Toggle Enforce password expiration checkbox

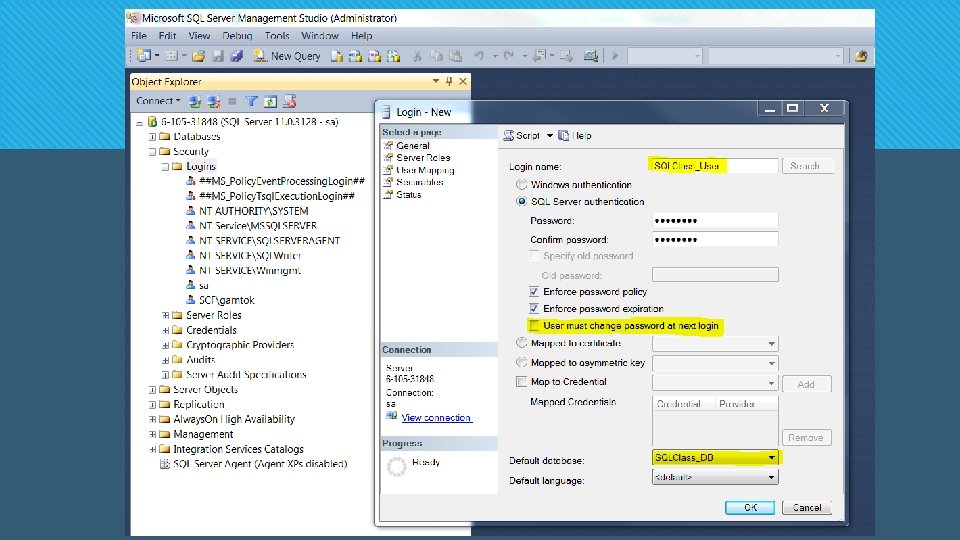(x=534, y=308)
